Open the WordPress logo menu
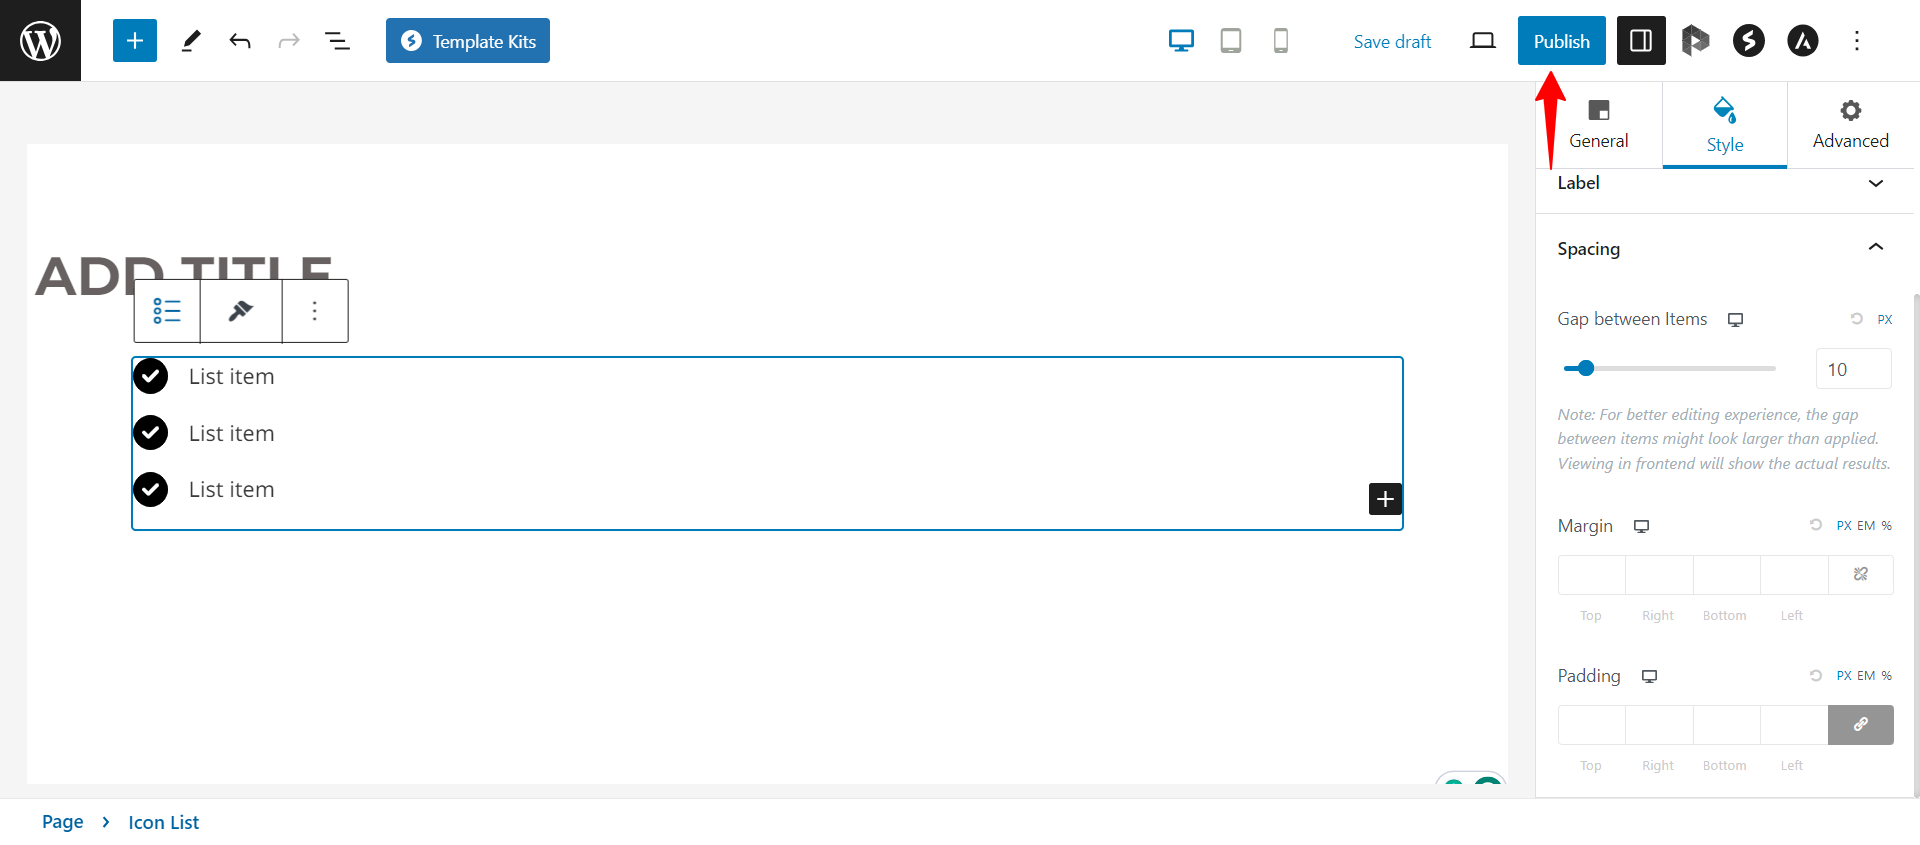The width and height of the screenshot is (1920, 845). click(x=40, y=41)
